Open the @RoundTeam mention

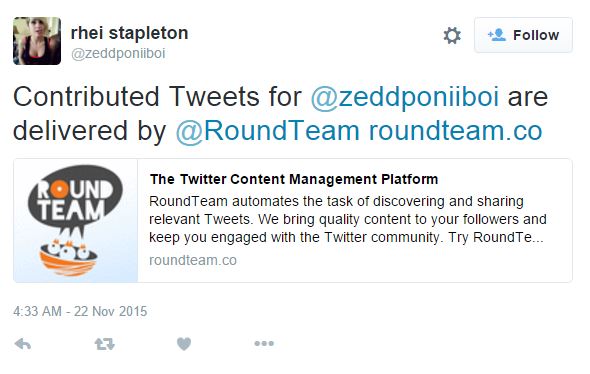[268, 131]
